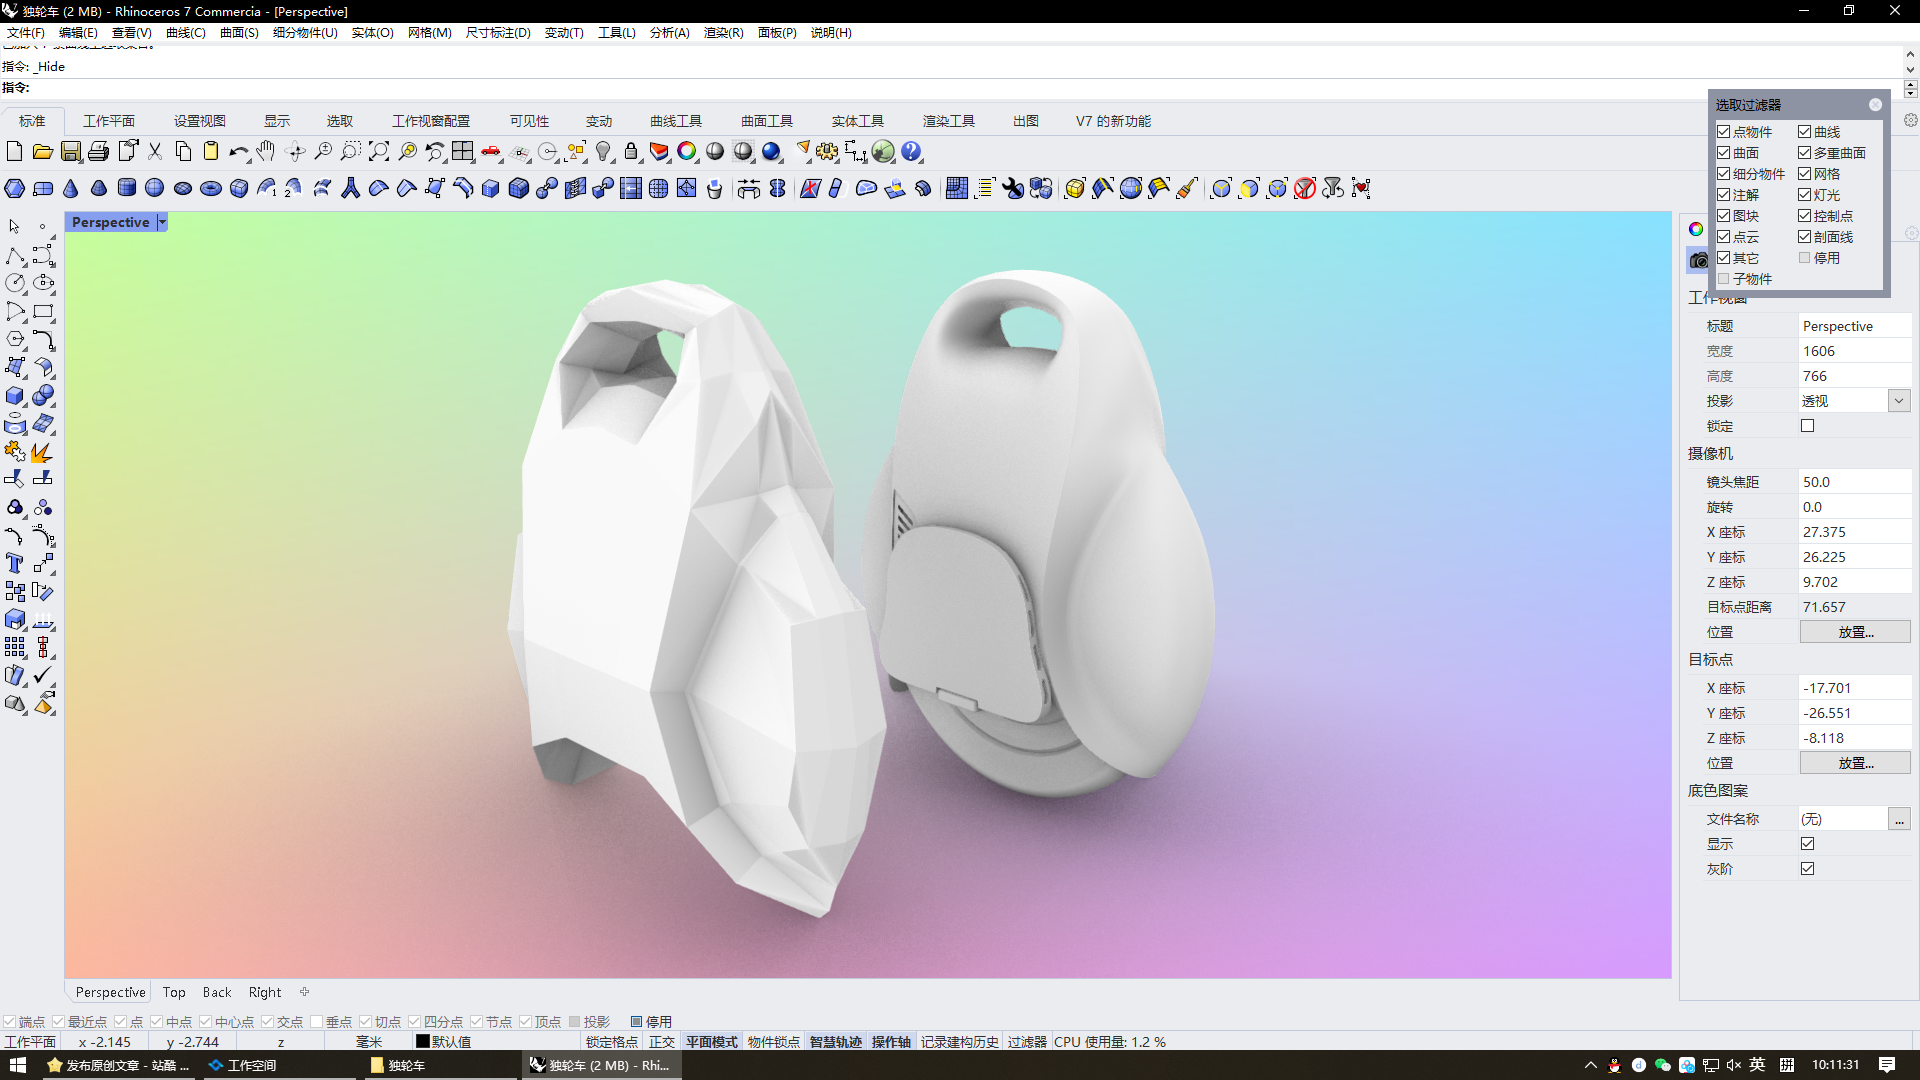Click the Save file icon

point(71,152)
